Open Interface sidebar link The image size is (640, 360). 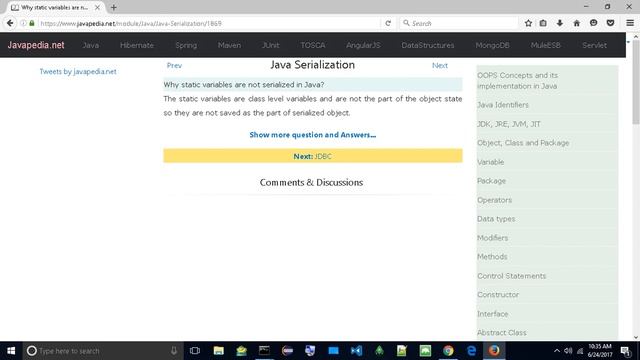(493, 314)
